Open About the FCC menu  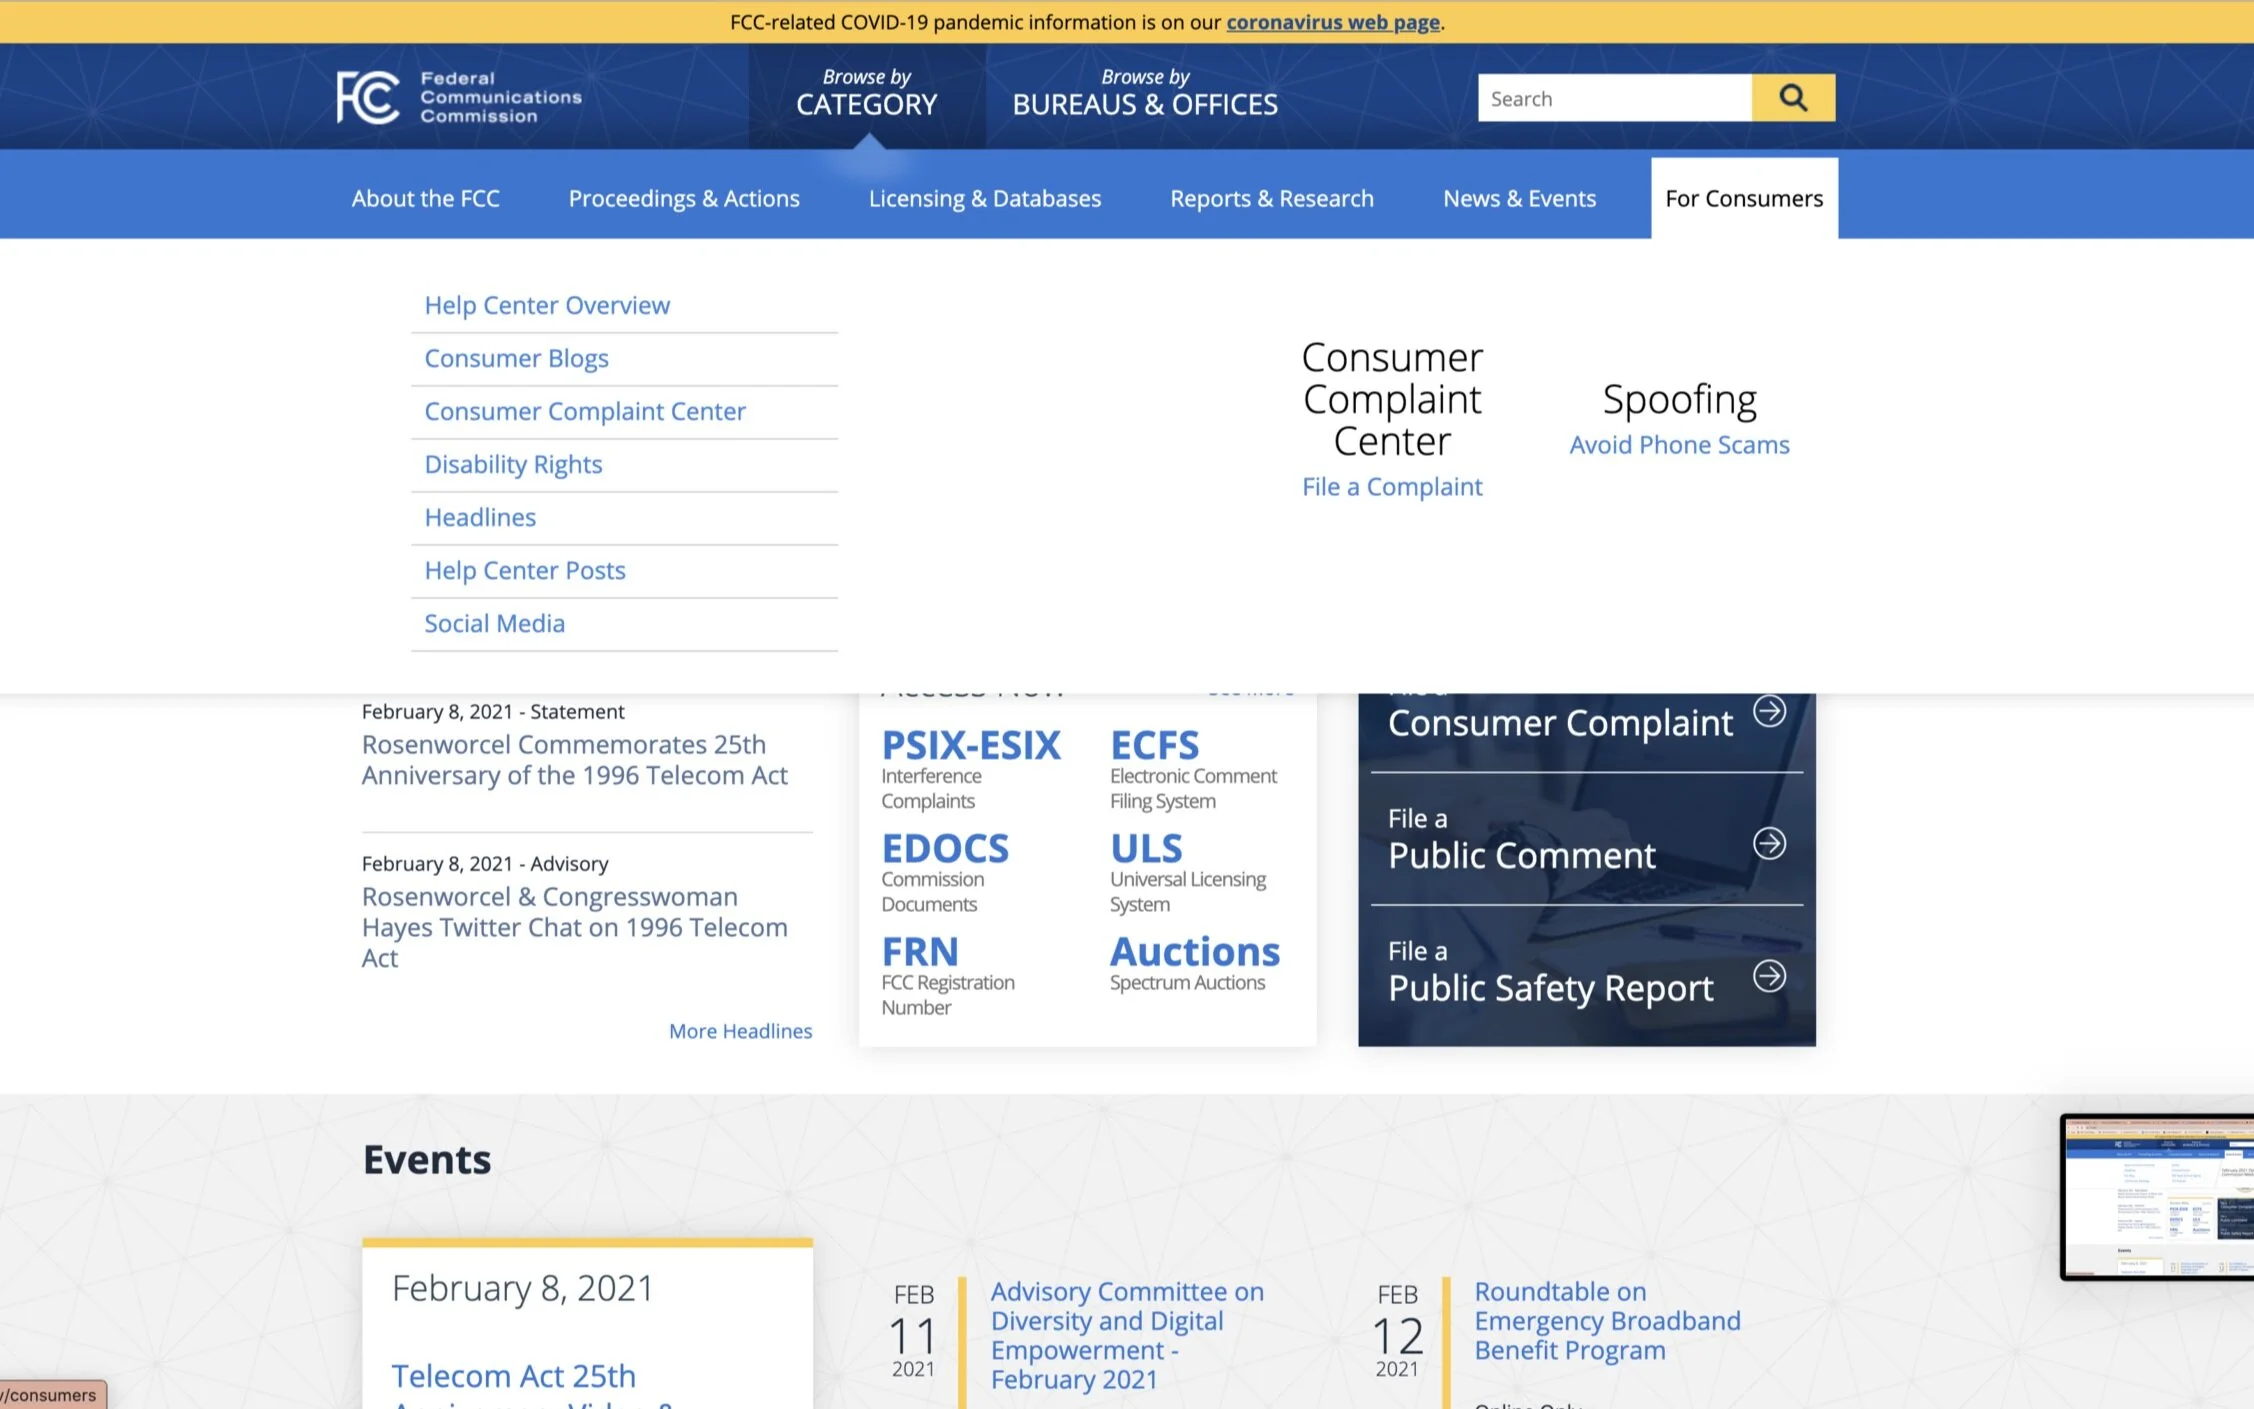click(425, 198)
